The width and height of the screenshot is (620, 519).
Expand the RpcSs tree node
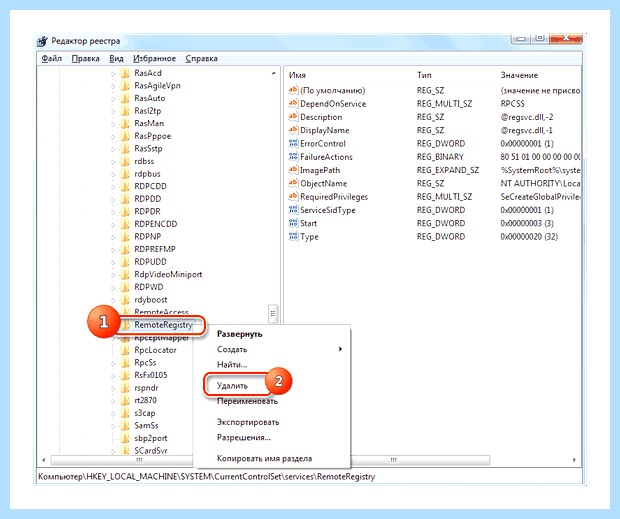click(113, 363)
